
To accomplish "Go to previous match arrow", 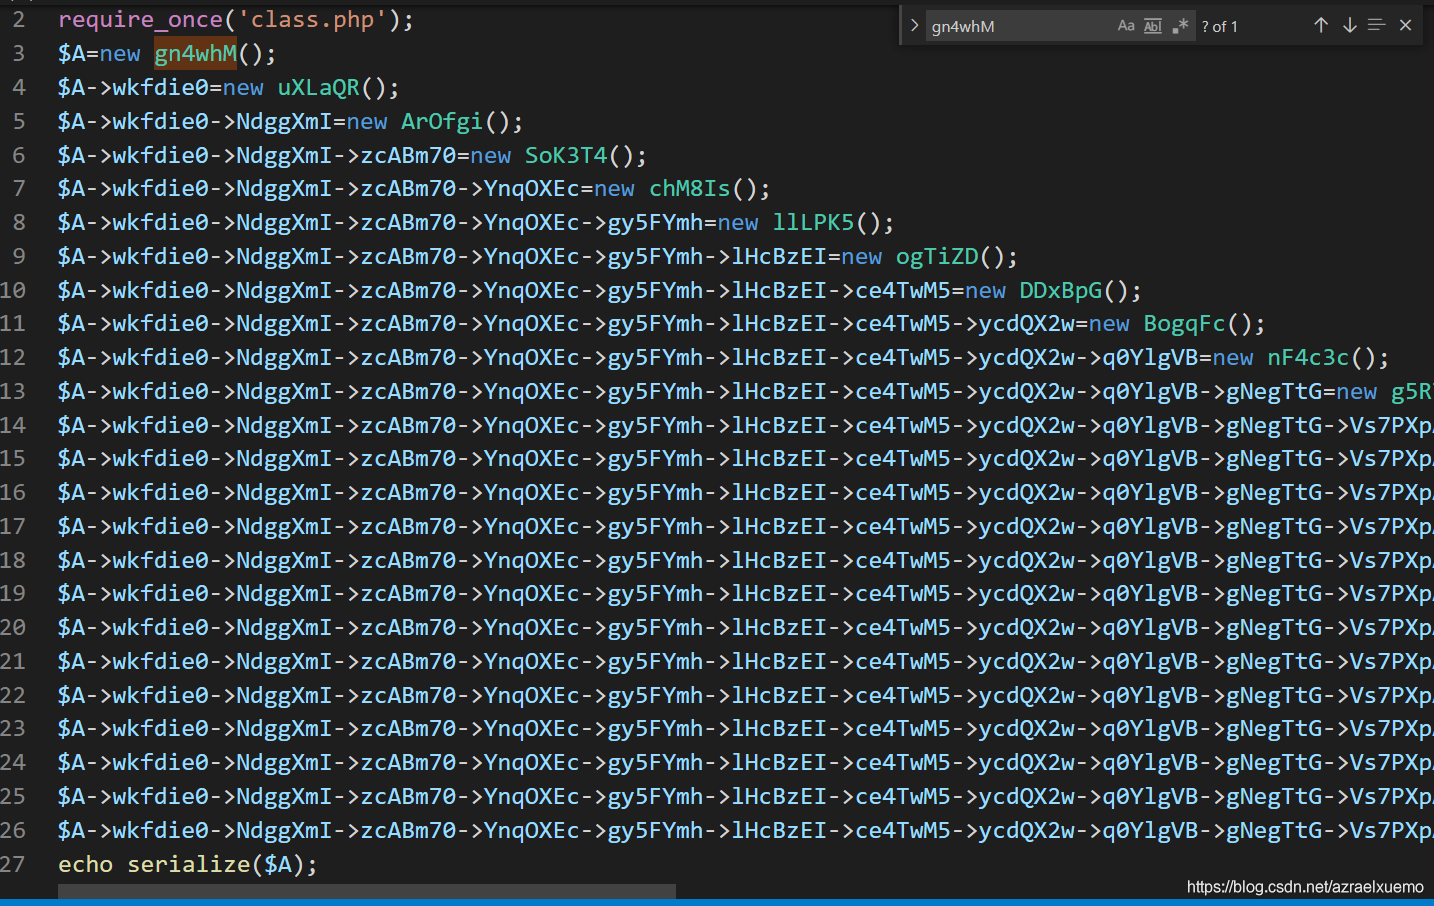I will click(1321, 25).
